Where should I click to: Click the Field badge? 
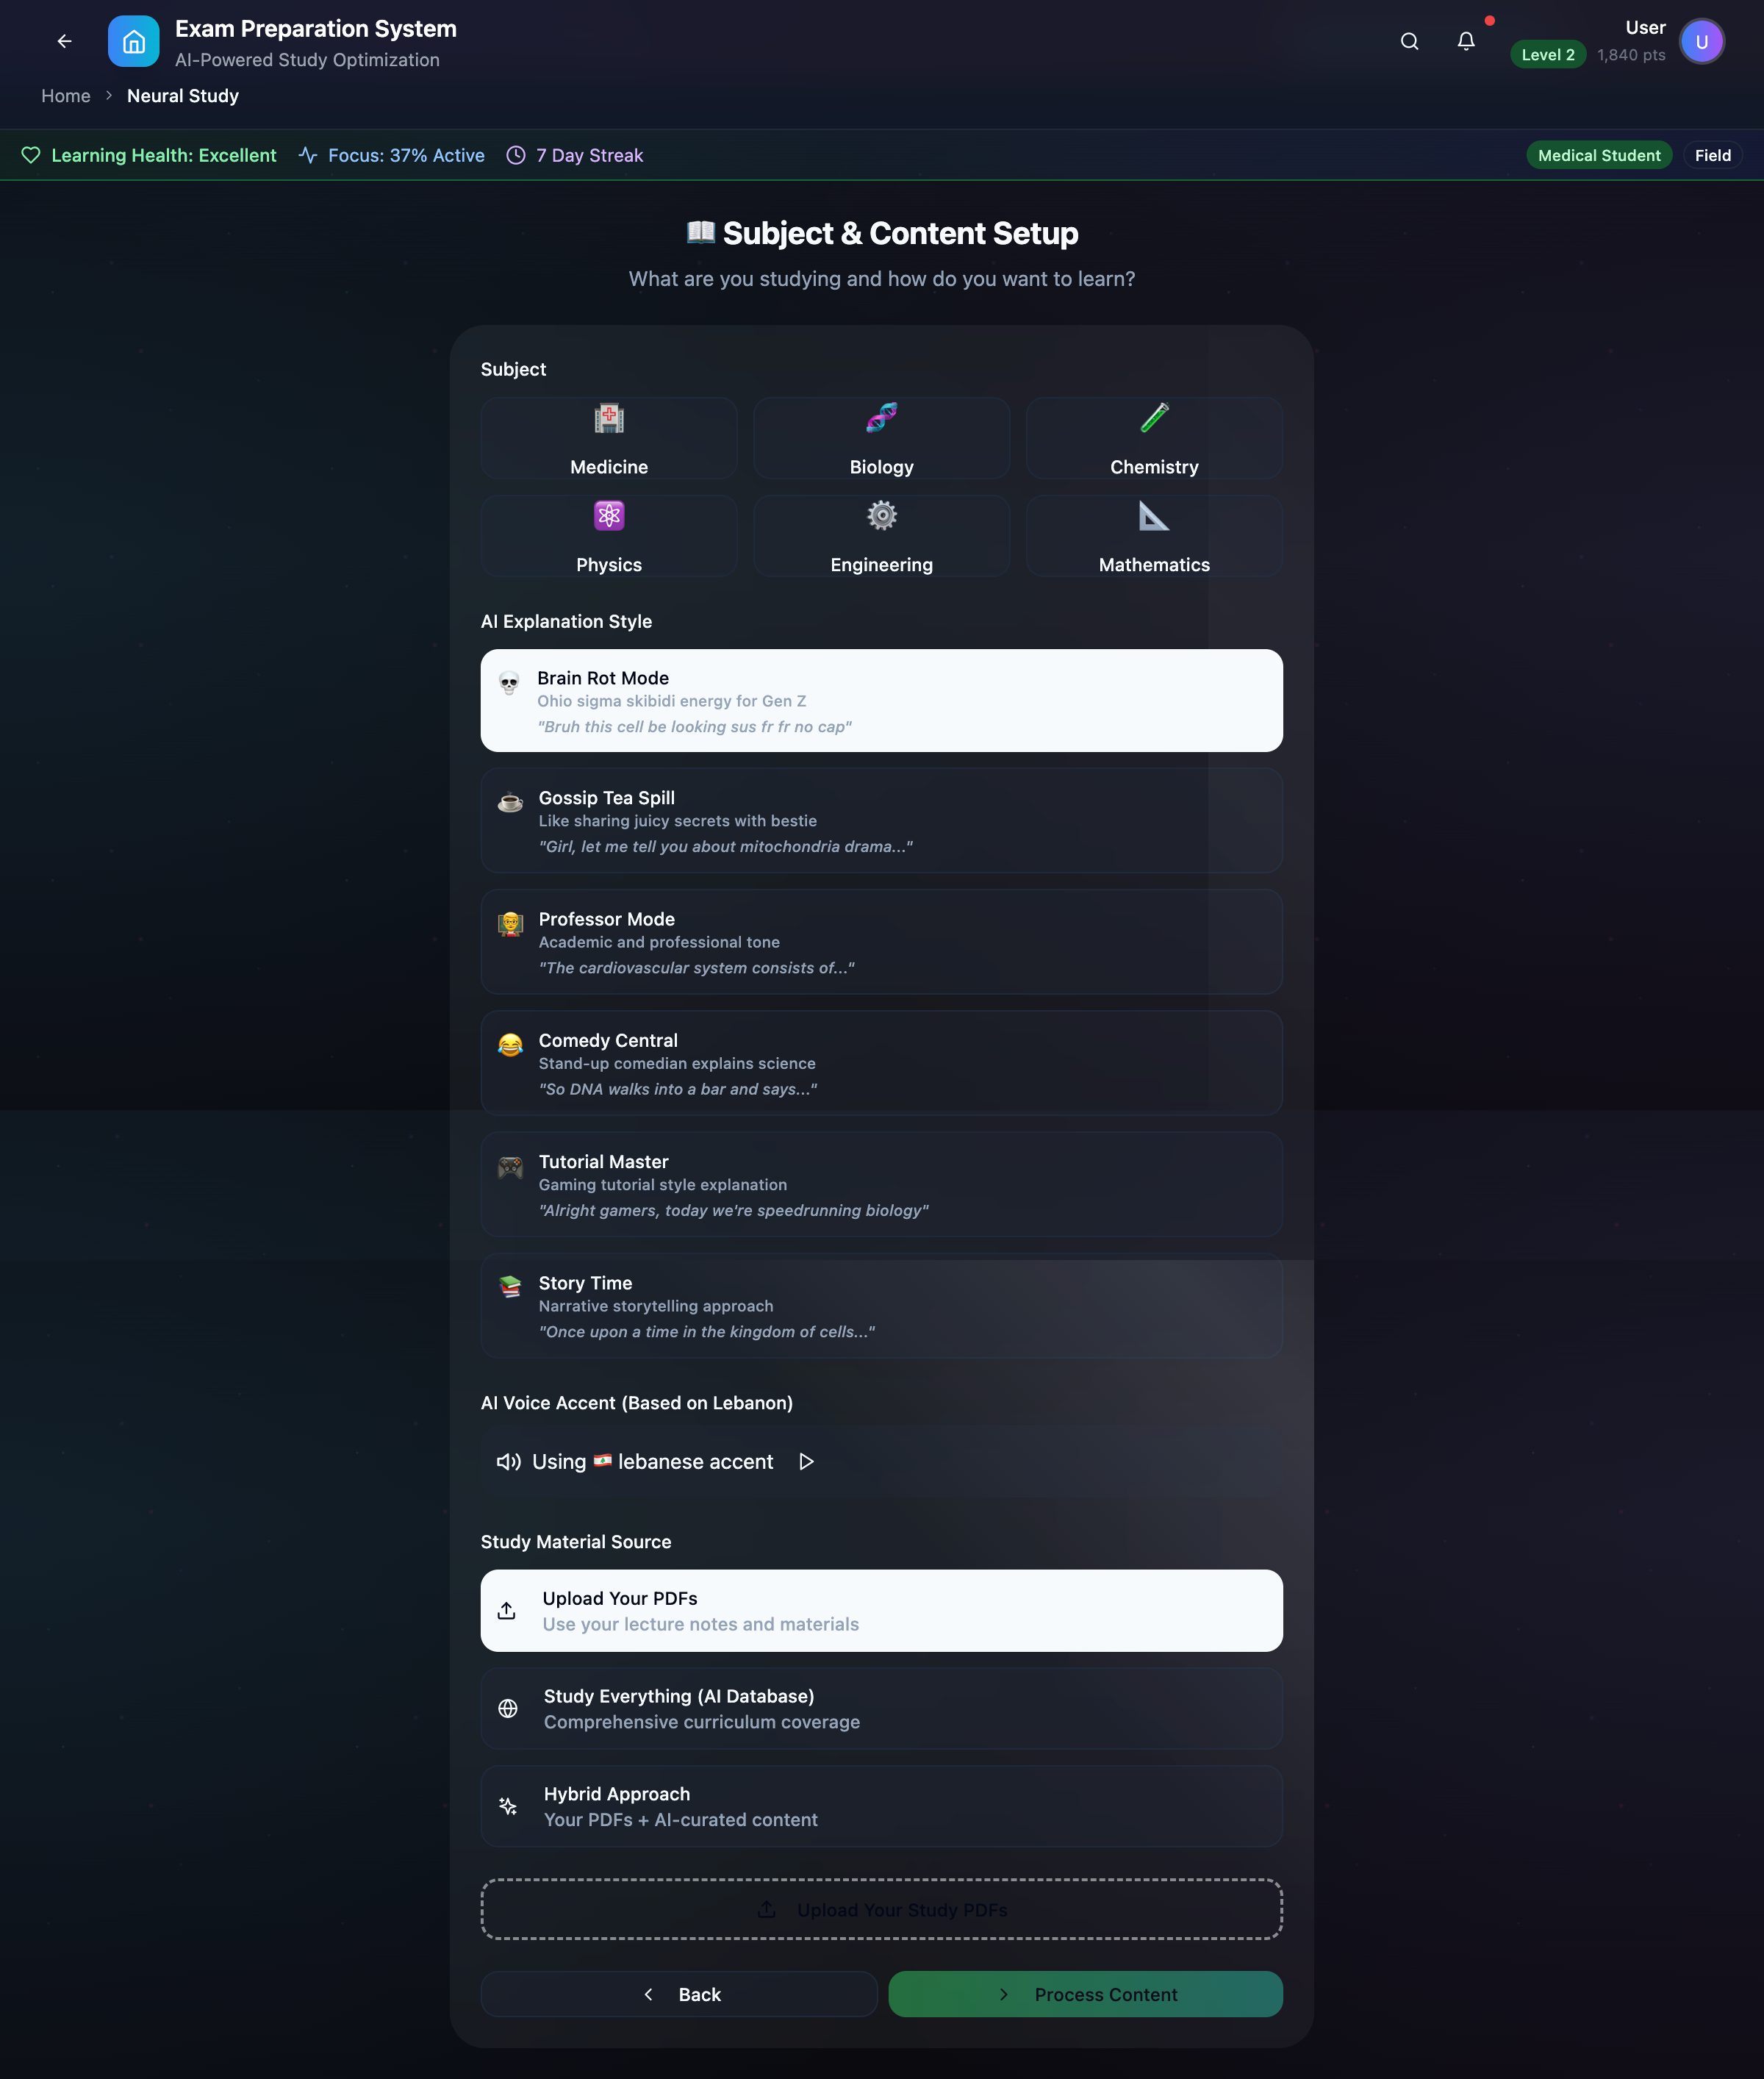coord(1712,155)
